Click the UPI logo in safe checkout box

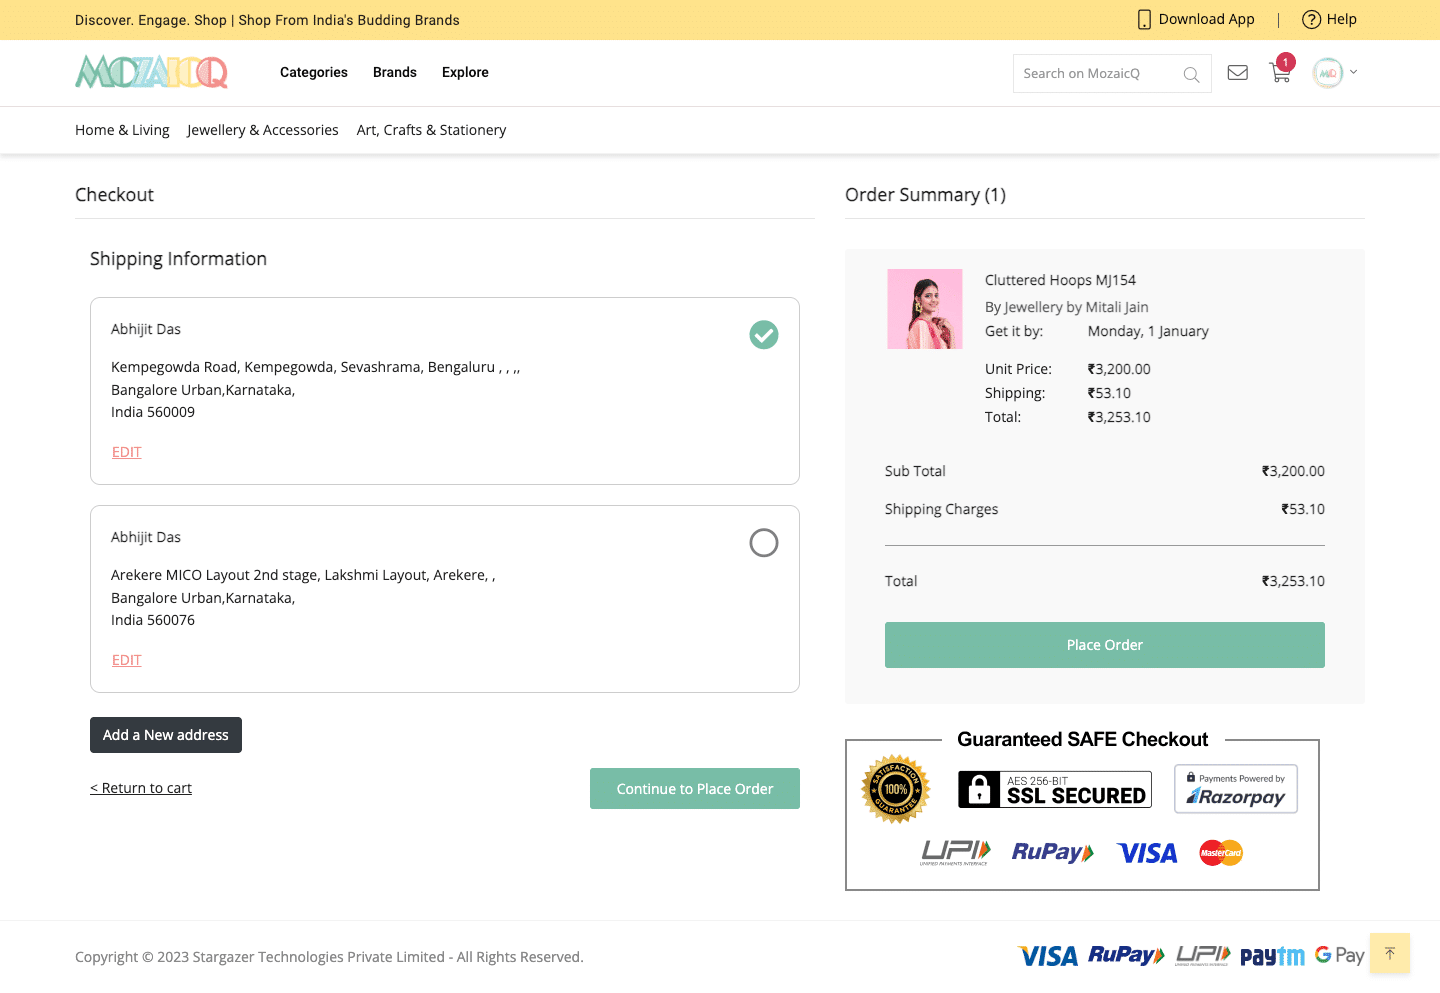click(x=955, y=853)
